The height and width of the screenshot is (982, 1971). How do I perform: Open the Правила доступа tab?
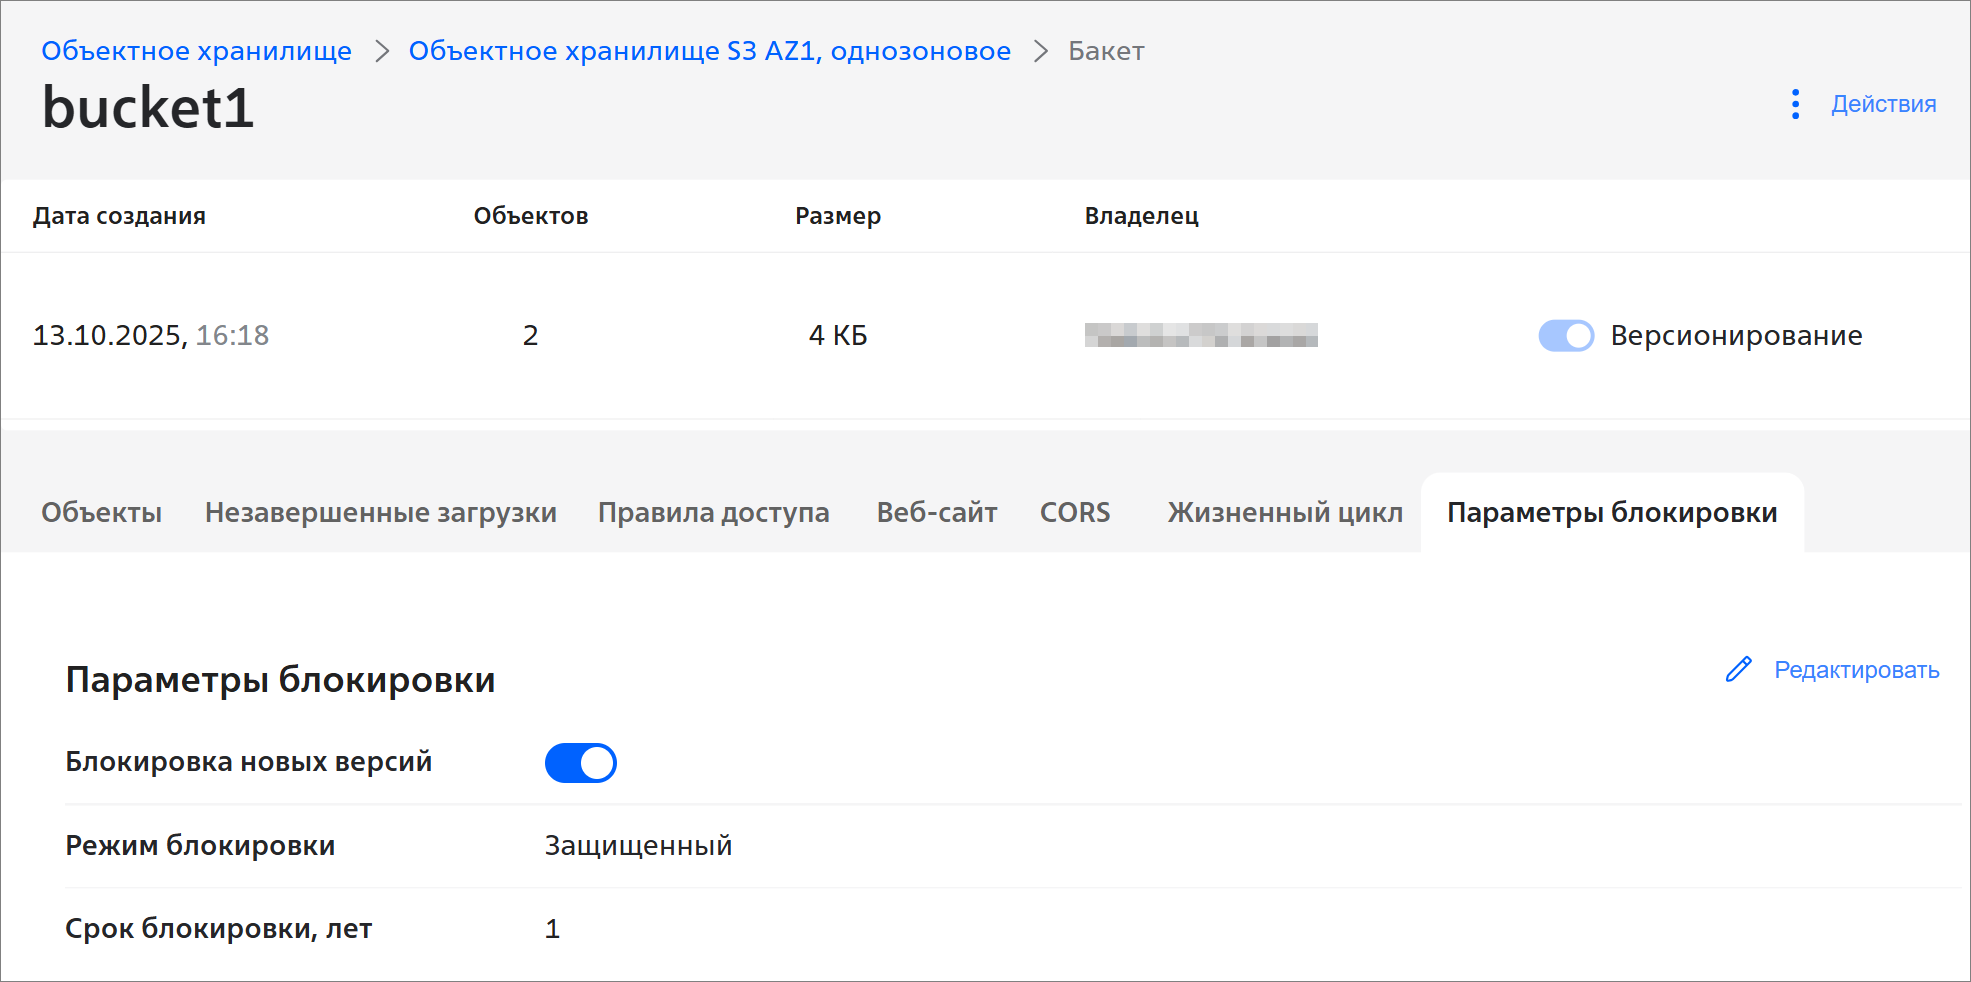[x=713, y=512]
